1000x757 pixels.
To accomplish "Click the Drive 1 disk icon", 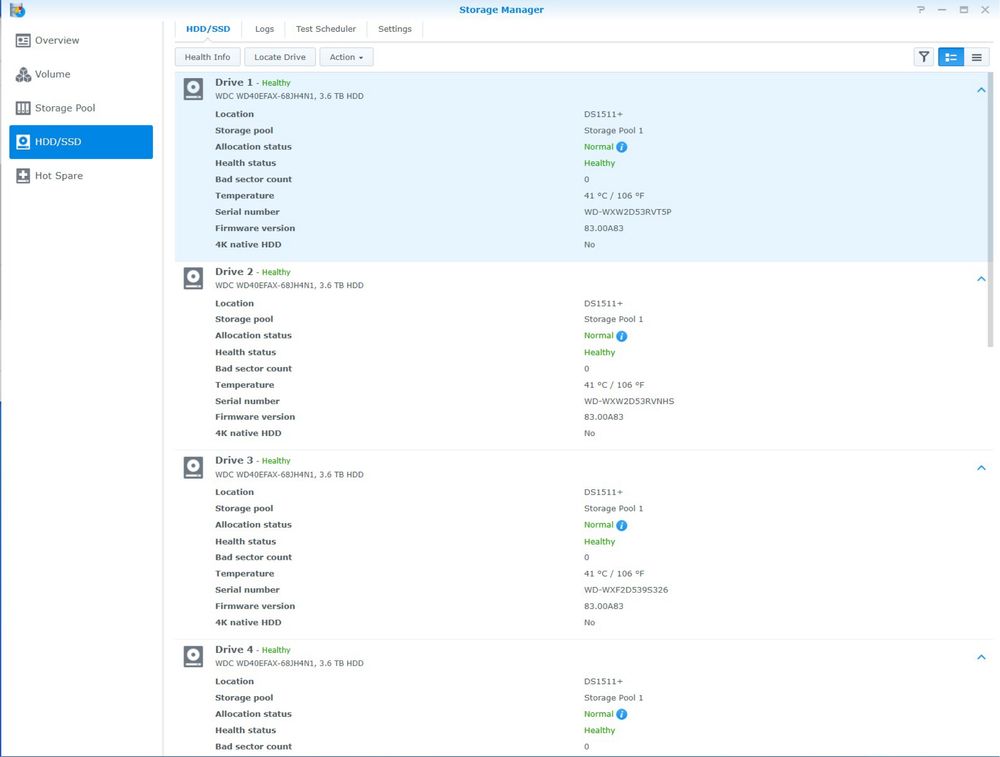I will click(193, 89).
